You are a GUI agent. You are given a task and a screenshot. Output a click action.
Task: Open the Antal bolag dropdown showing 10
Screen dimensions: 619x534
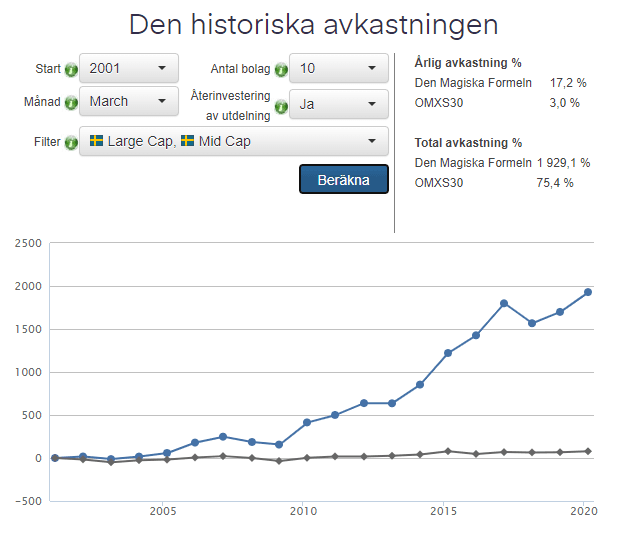(x=338, y=69)
